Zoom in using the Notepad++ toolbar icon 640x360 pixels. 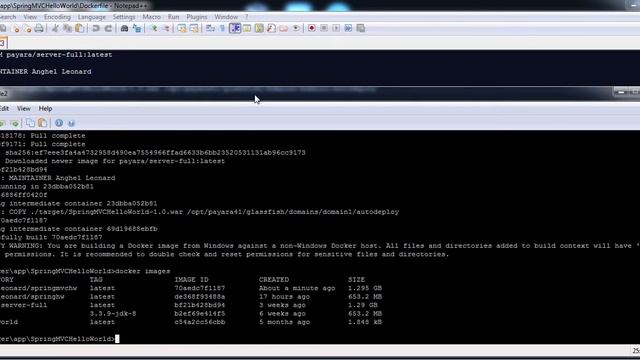pyautogui.click(x=154, y=28)
